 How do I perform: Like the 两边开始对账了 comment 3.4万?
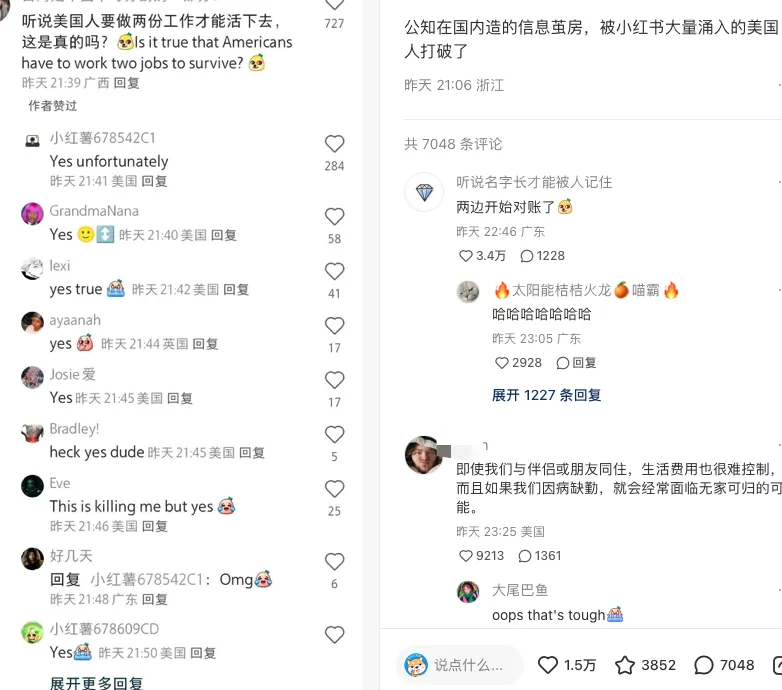(465, 256)
